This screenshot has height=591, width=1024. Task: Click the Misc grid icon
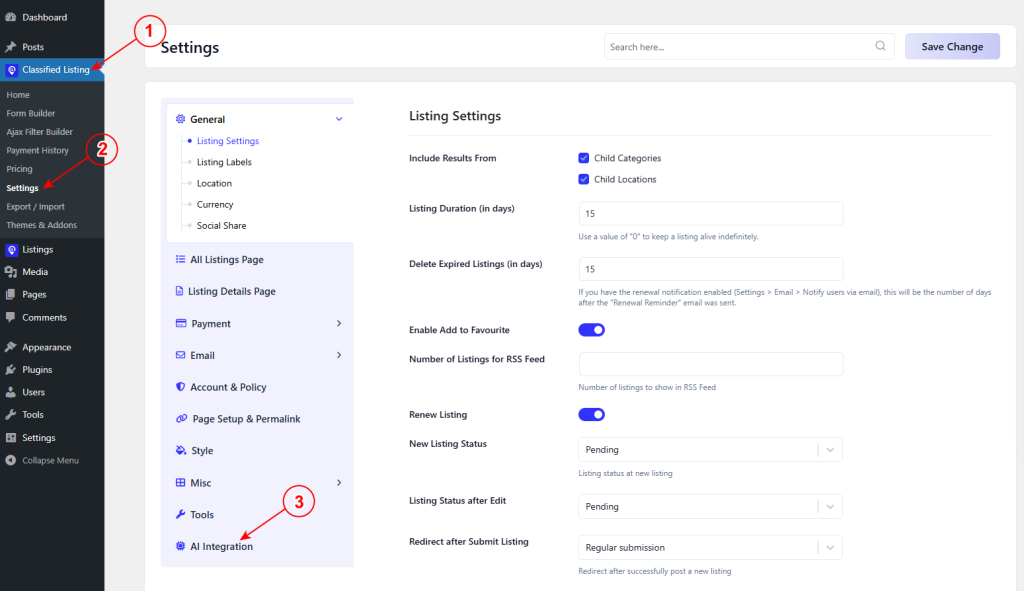click(x=180, y=483)
